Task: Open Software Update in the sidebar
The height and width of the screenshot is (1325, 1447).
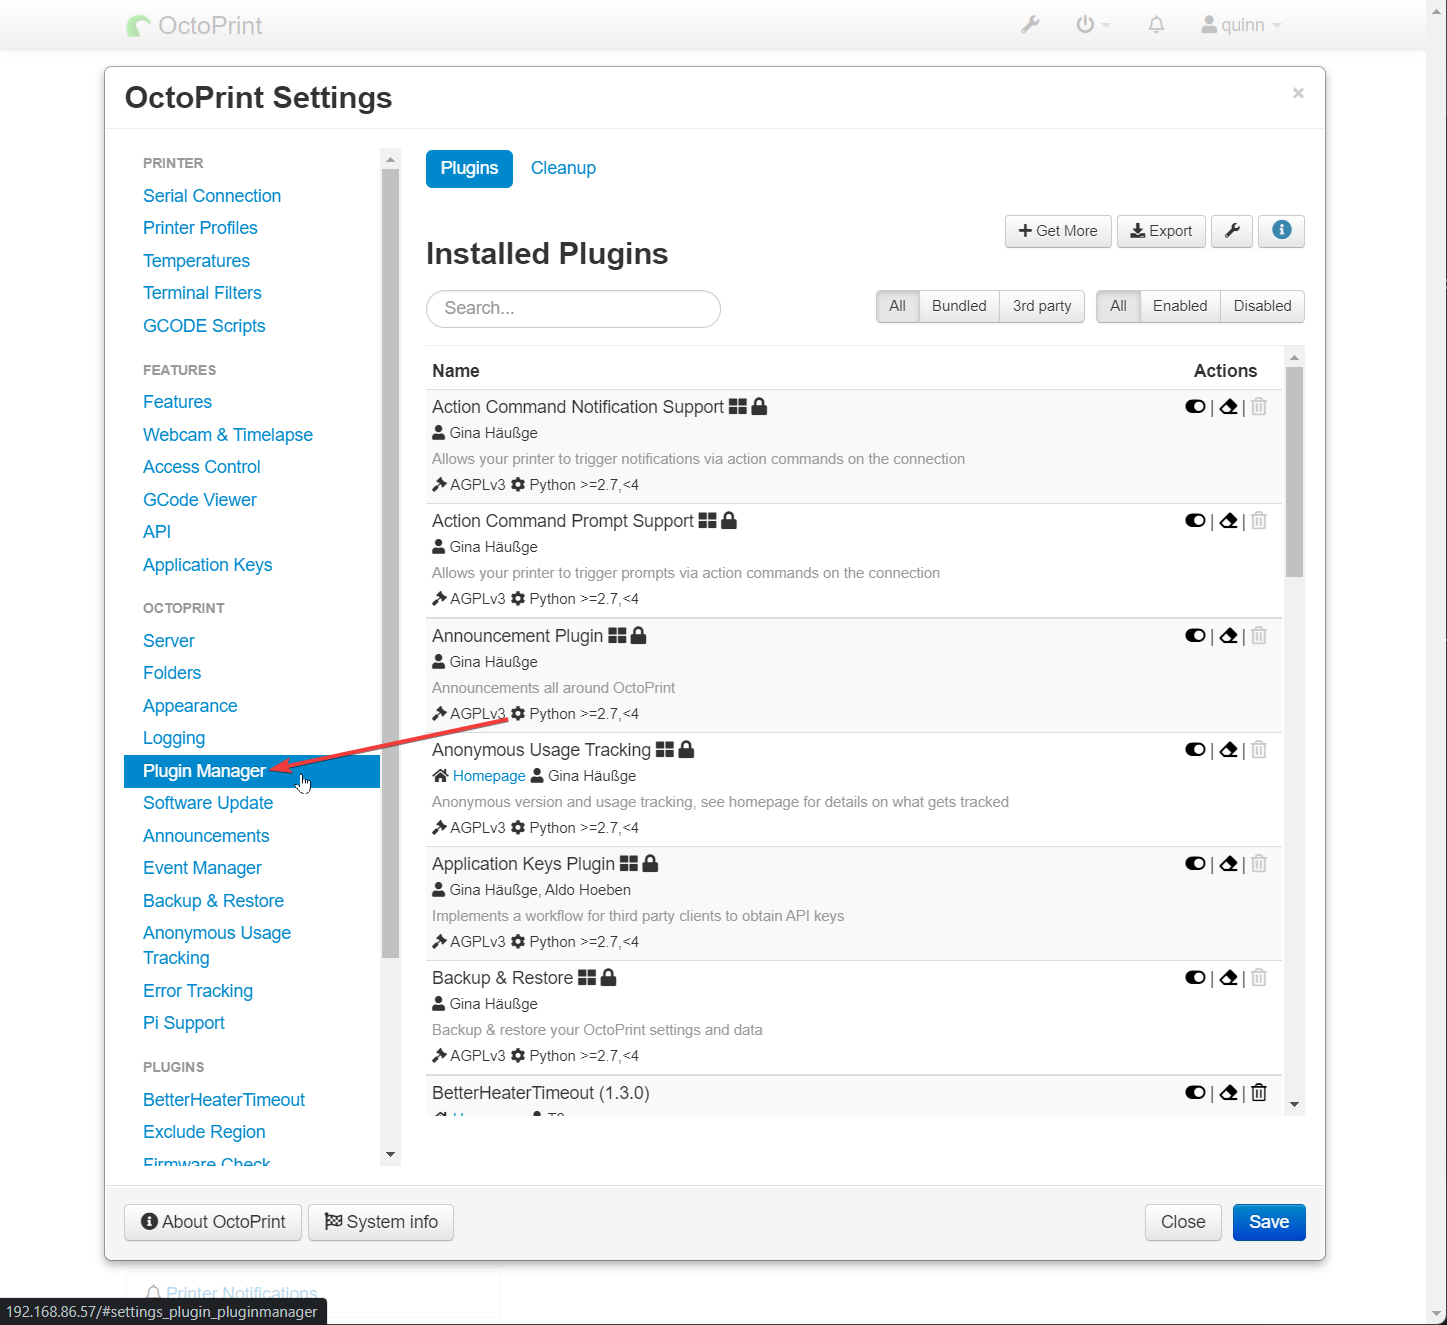Action: [x=207, y=802]
